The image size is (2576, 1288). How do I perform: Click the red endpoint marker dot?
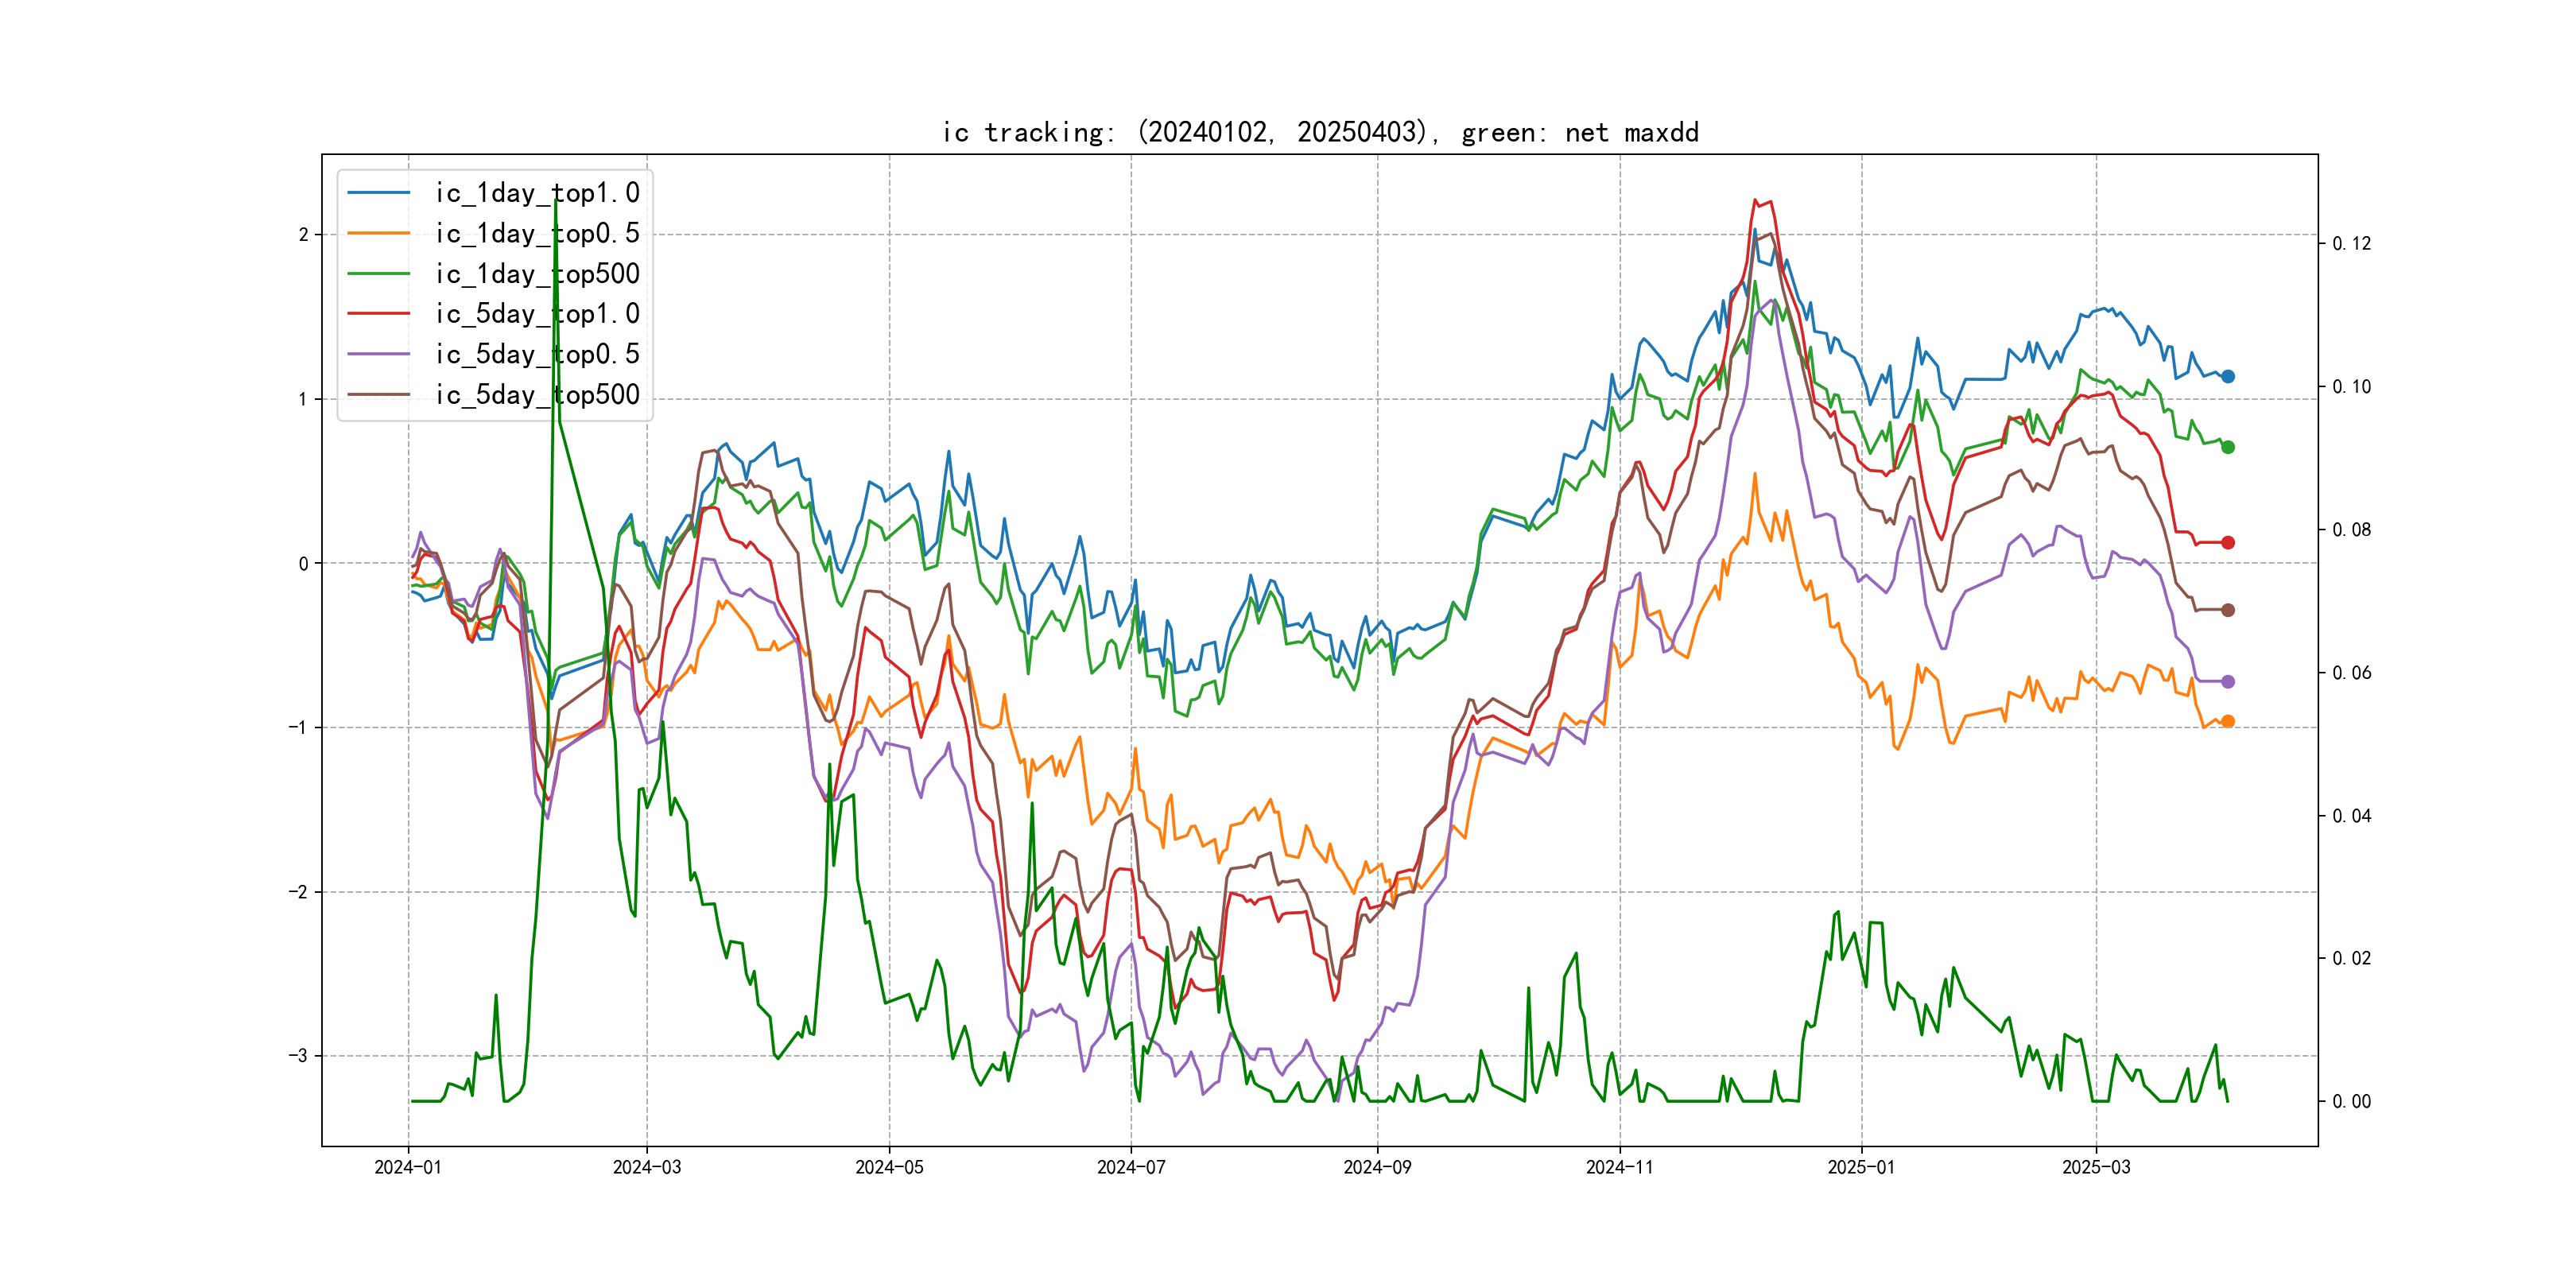click(2228, 543)
